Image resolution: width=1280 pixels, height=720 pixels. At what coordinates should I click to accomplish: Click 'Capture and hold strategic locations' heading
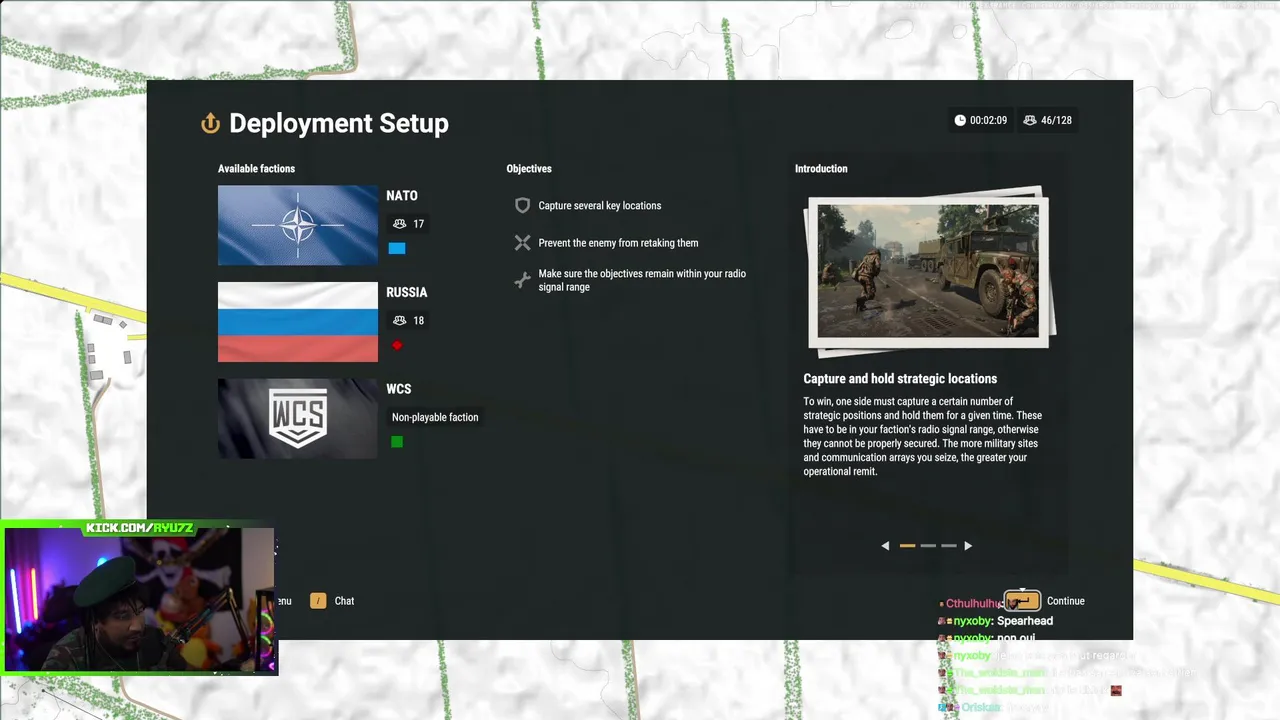tap(900, 379)
